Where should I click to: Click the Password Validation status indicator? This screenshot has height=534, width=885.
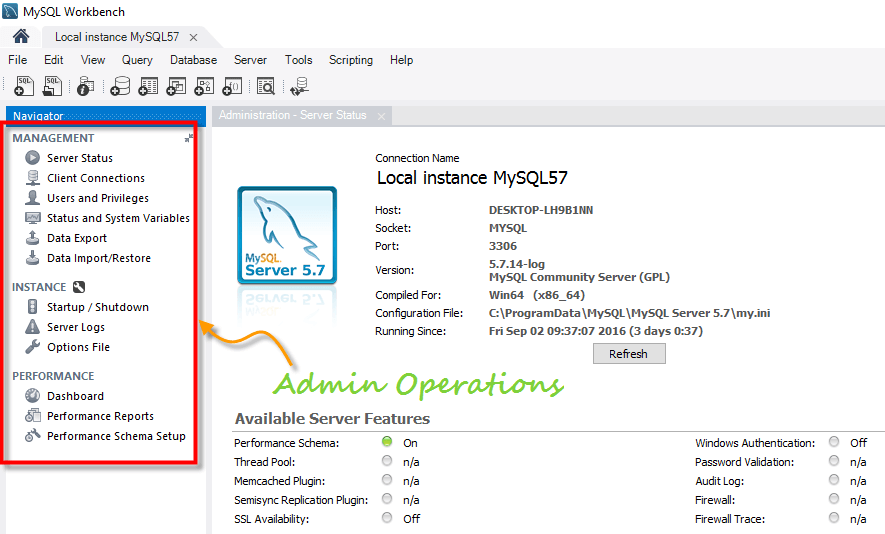click(834, 461)
